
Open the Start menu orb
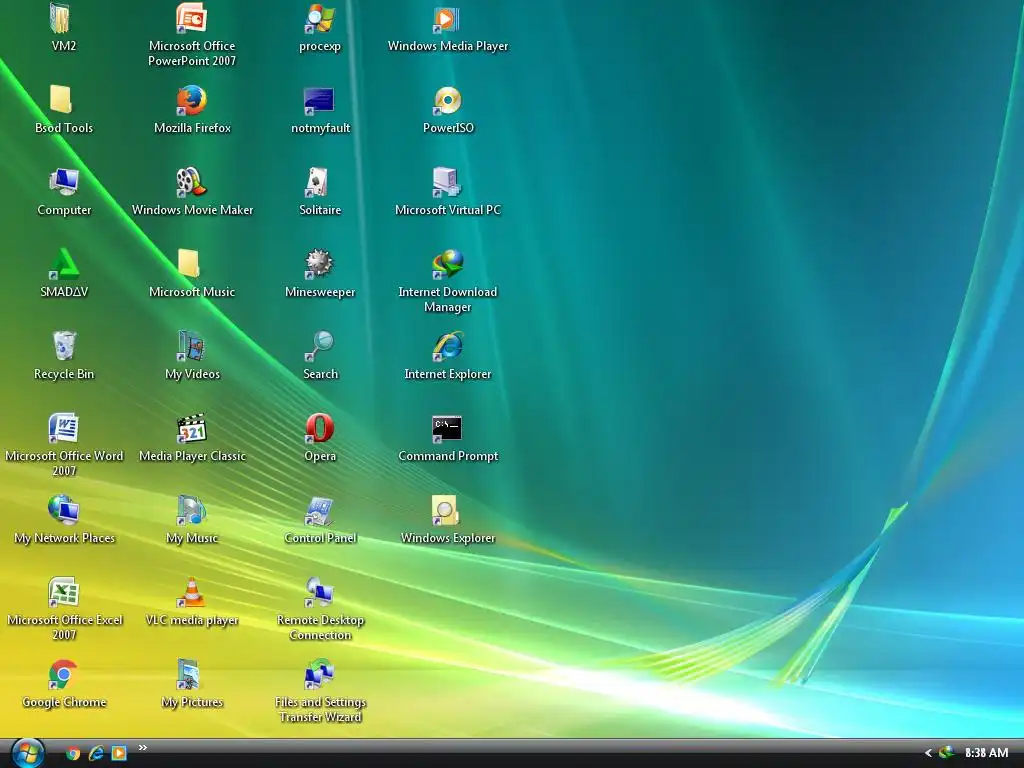coord(27,753)
